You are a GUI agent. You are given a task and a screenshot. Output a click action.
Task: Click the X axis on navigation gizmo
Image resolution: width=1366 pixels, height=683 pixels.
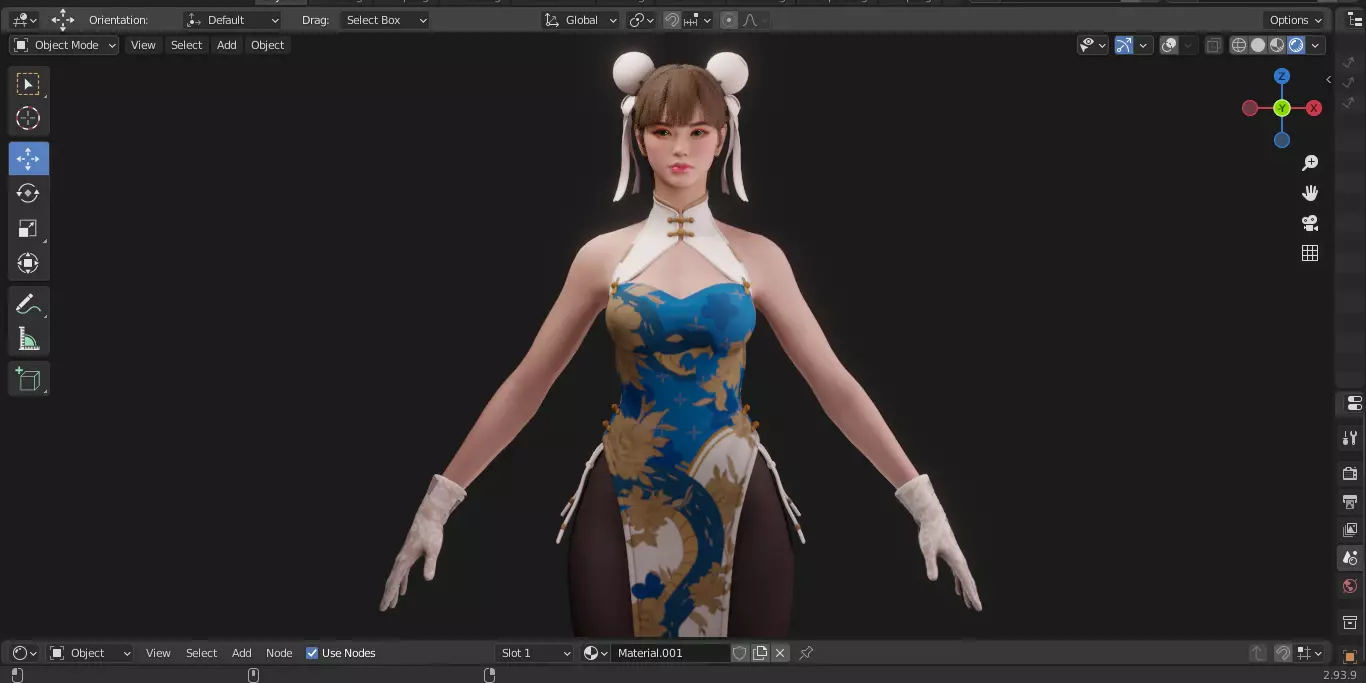pyautogui.click(x=1314, y=108)
